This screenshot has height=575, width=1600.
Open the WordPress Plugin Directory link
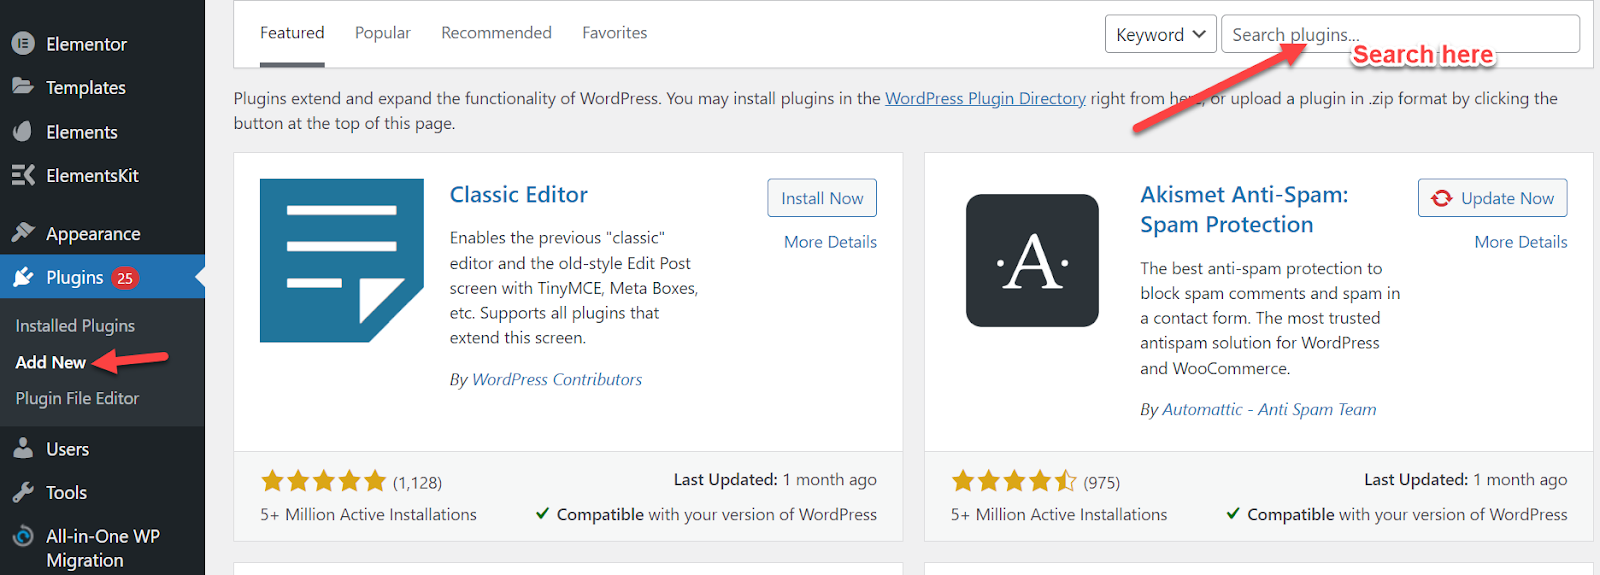tap(985, 98)
